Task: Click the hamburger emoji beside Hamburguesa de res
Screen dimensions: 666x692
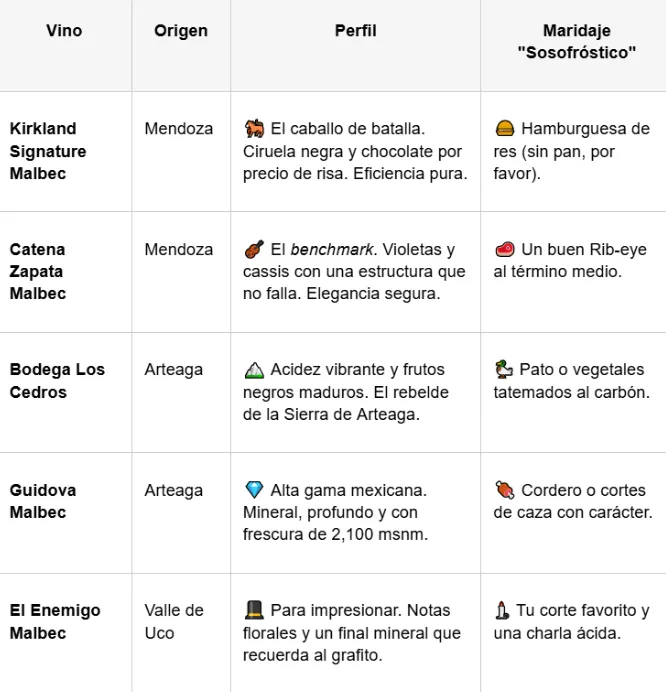Action: 504,129
